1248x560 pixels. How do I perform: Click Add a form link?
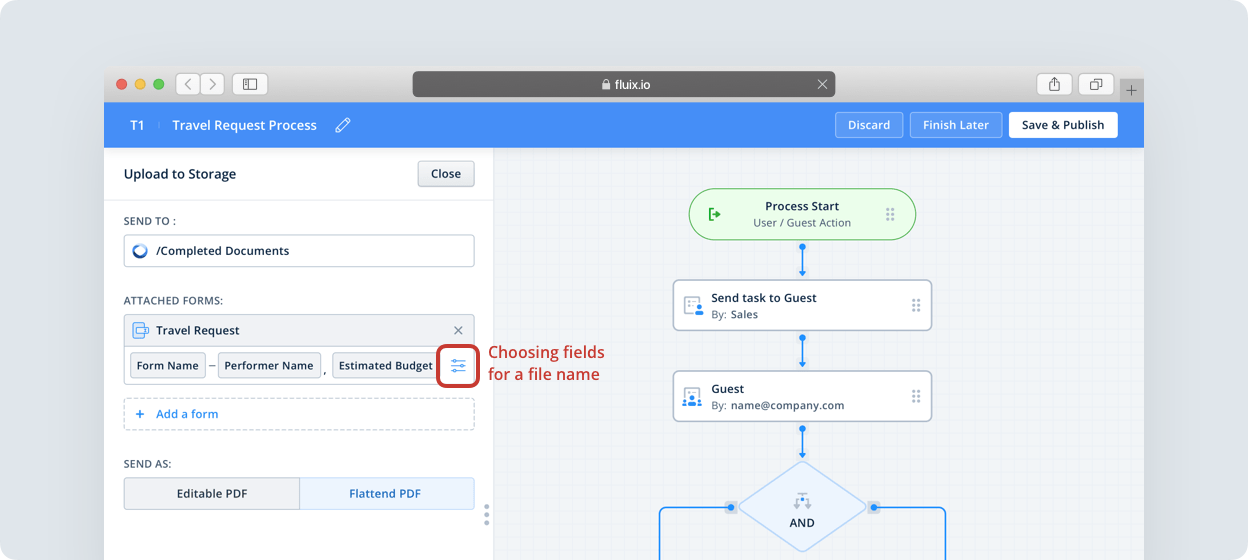pyautogui.click(x=187, y=414)
